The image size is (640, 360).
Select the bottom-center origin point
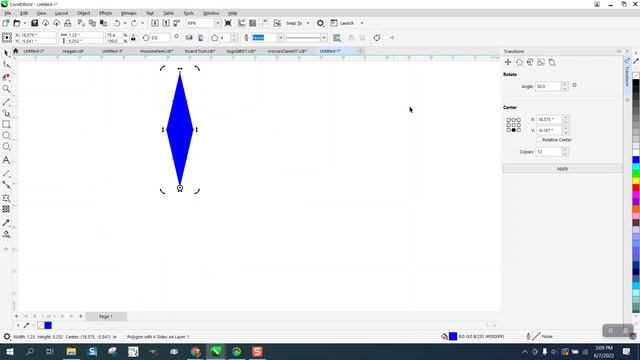tap(513, 130)
